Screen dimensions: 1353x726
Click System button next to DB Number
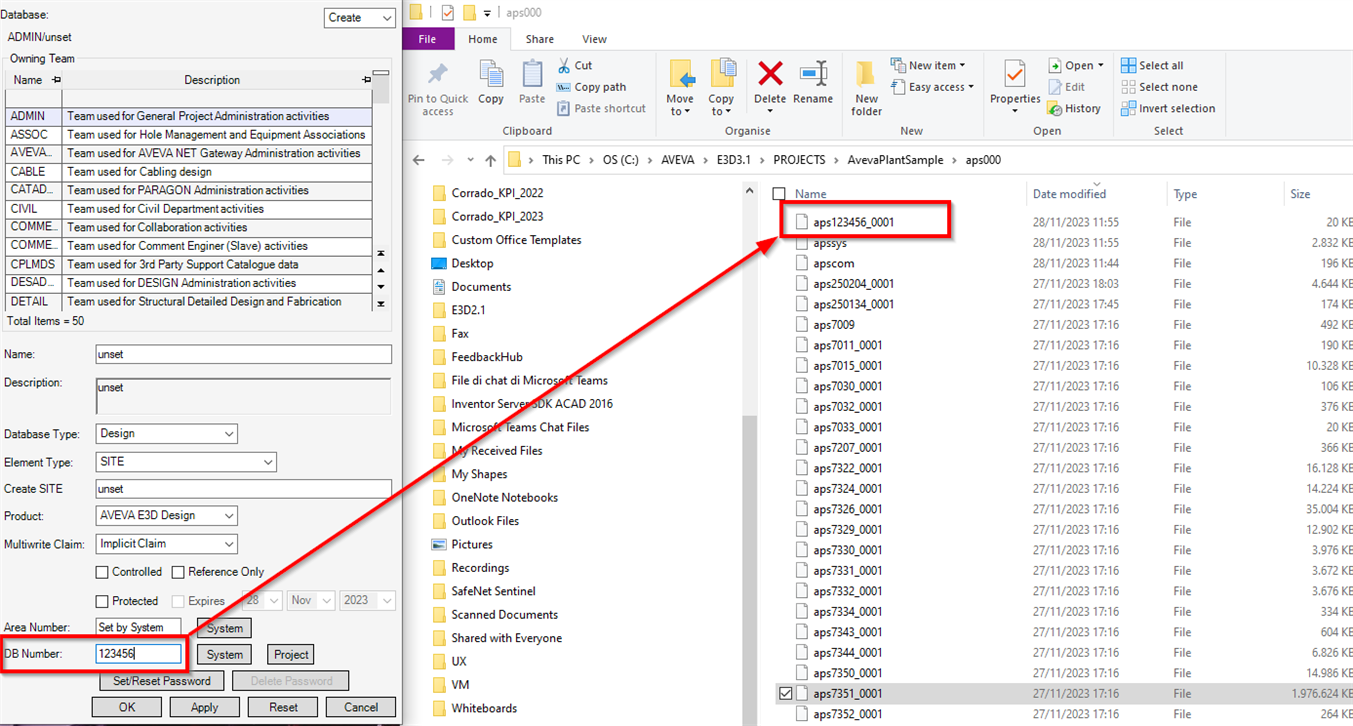(225, 655)
